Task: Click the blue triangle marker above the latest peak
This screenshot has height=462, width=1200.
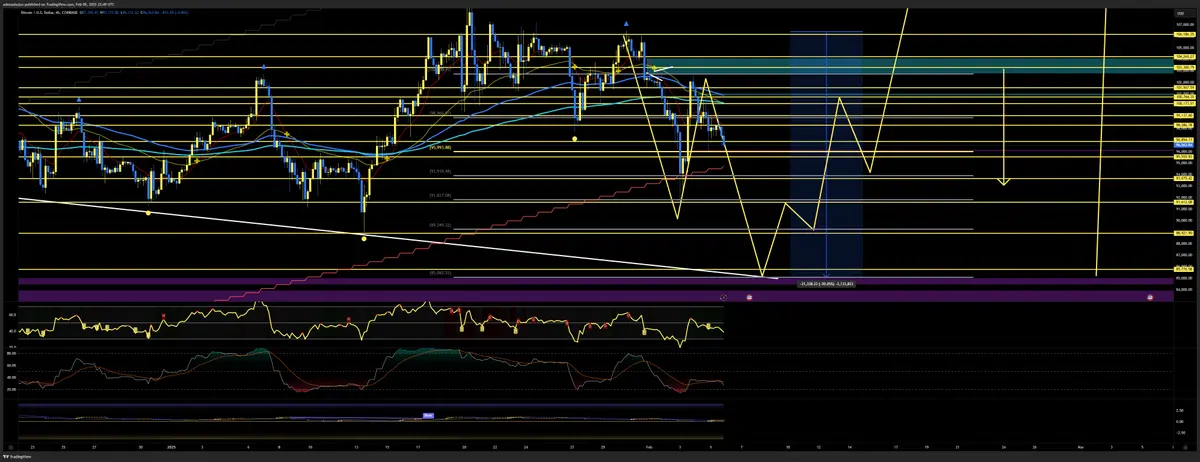Action: (x=626, y=23)
